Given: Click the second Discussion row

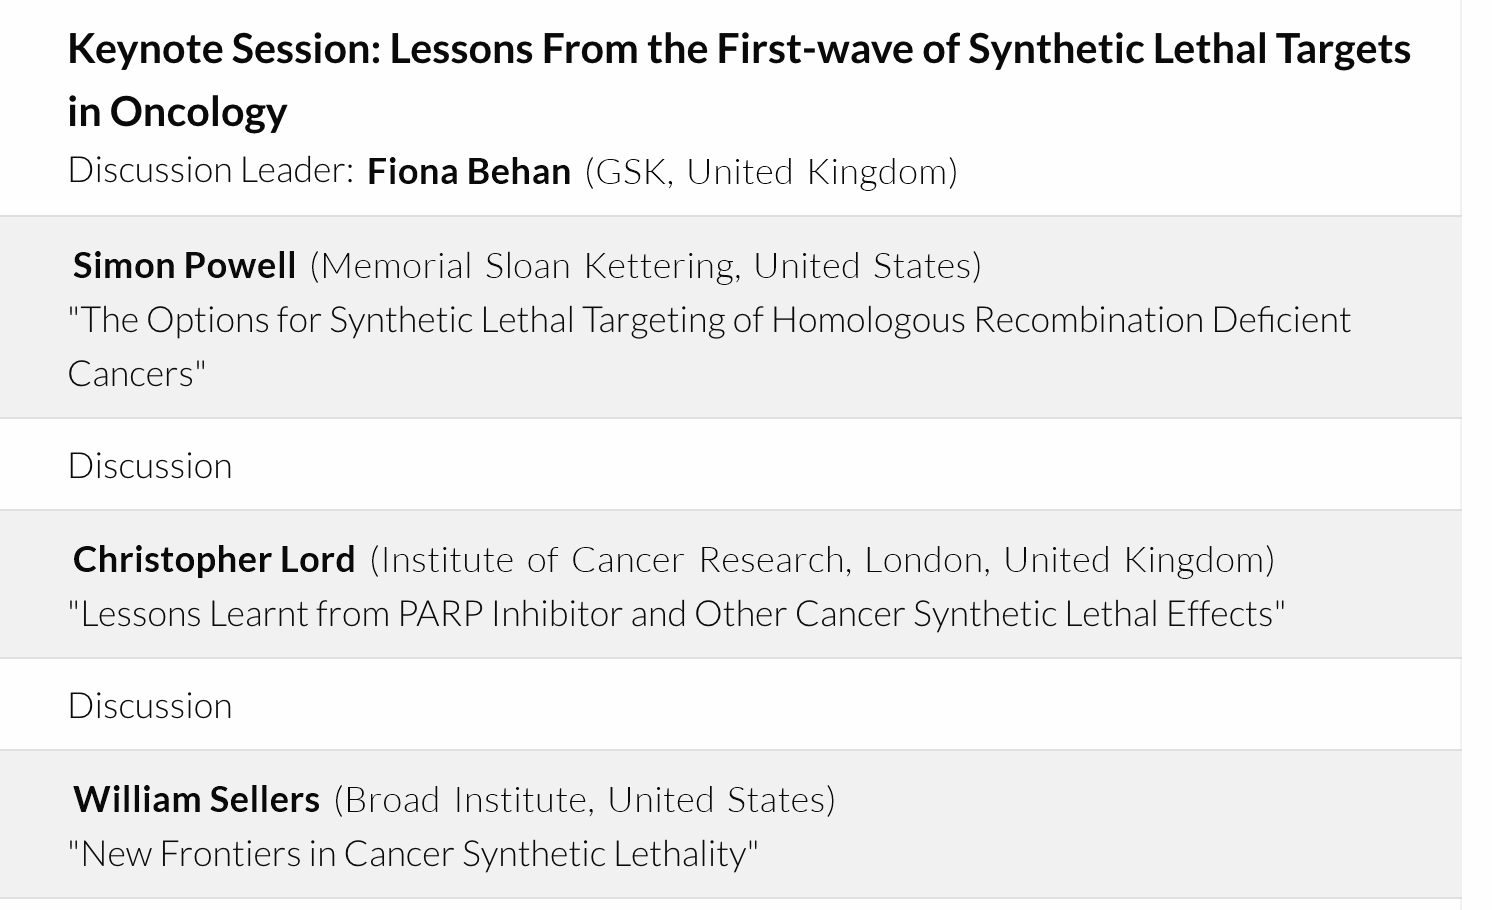Looking at the screenshot, I should coord(150,705).
